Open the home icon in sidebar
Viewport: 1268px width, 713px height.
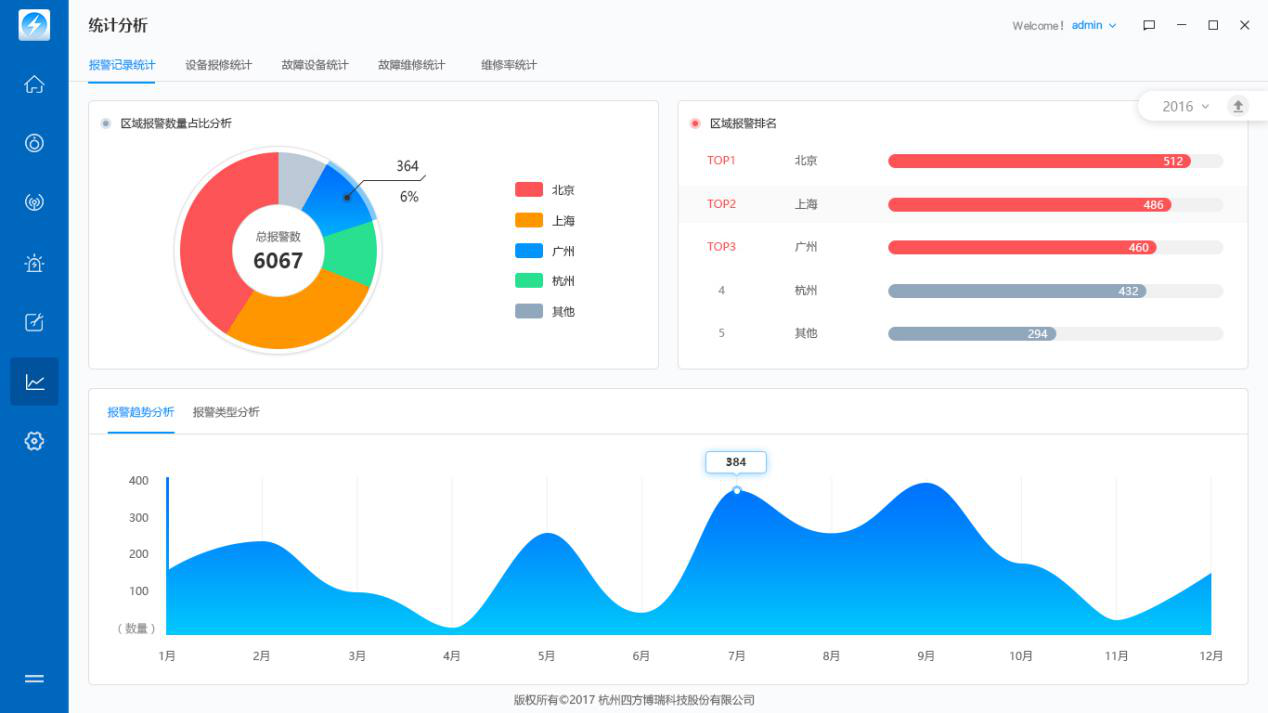[x=34, y=85]
